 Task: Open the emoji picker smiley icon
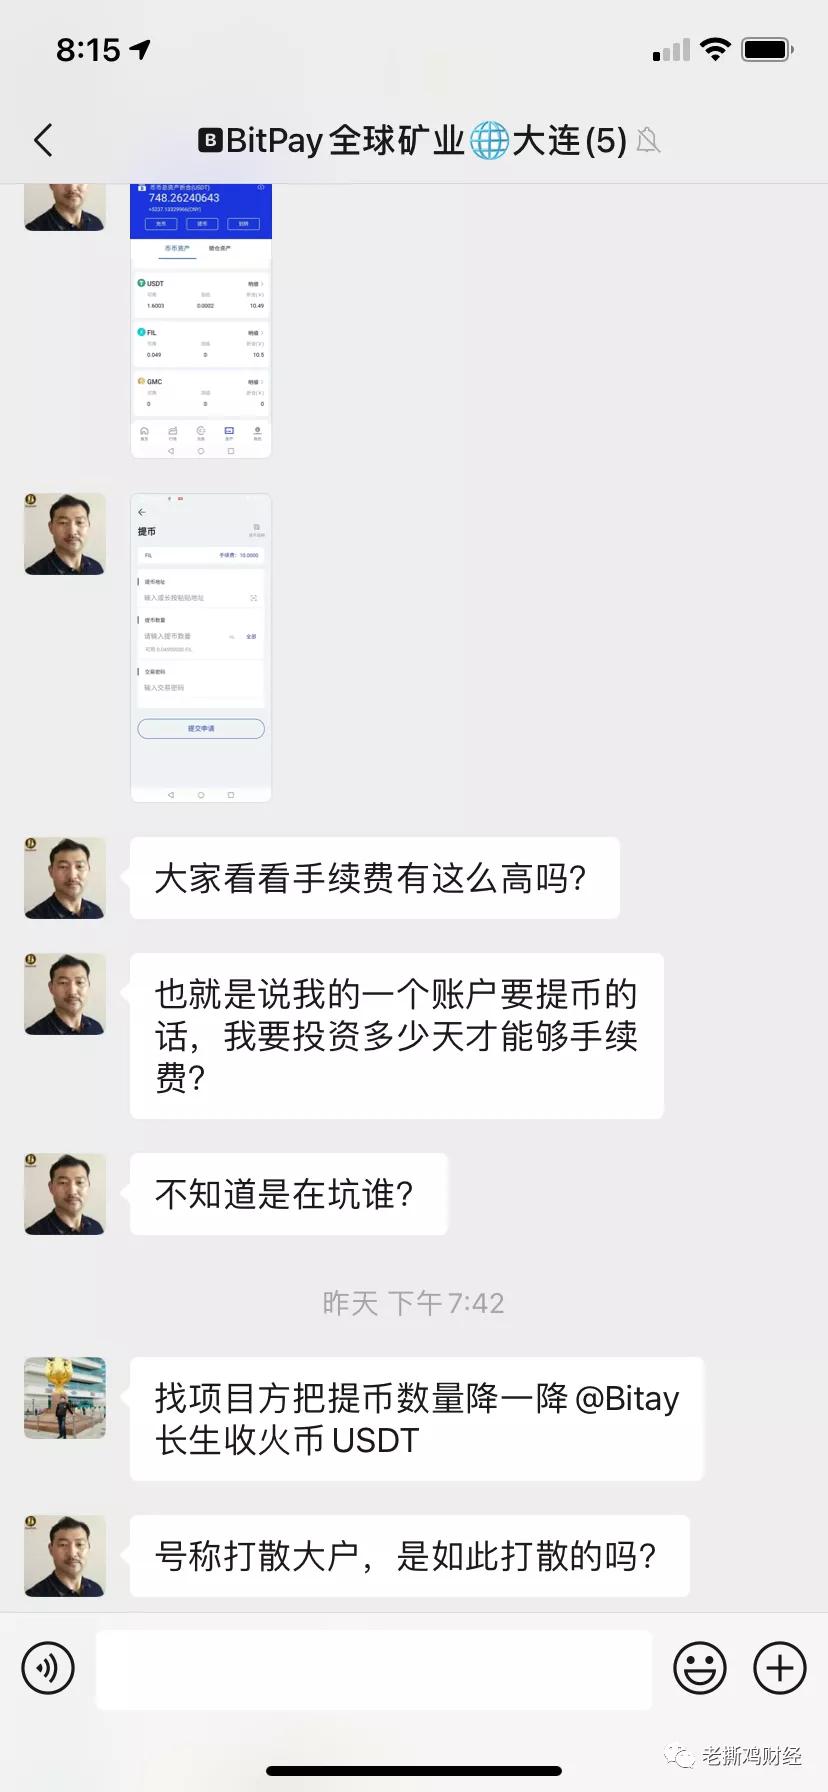[x=700, y=1668]
